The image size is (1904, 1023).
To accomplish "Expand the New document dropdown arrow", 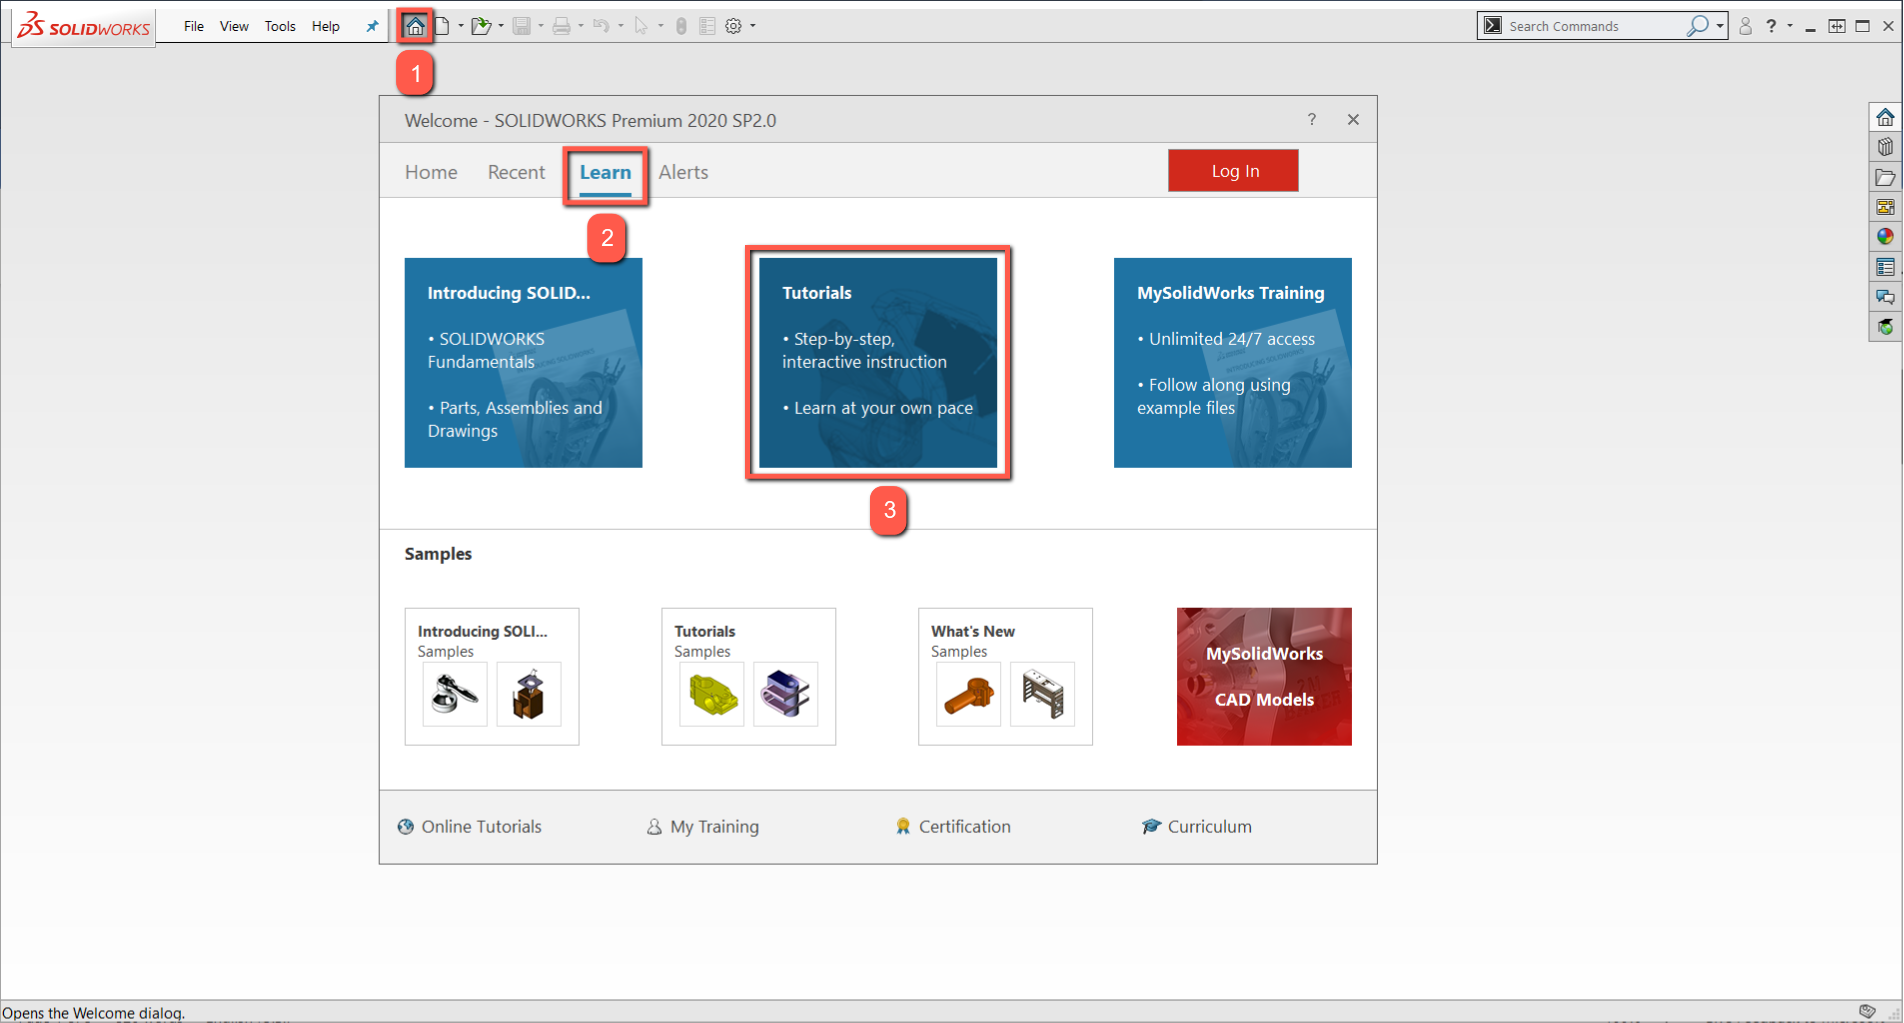I will (460, 26).
